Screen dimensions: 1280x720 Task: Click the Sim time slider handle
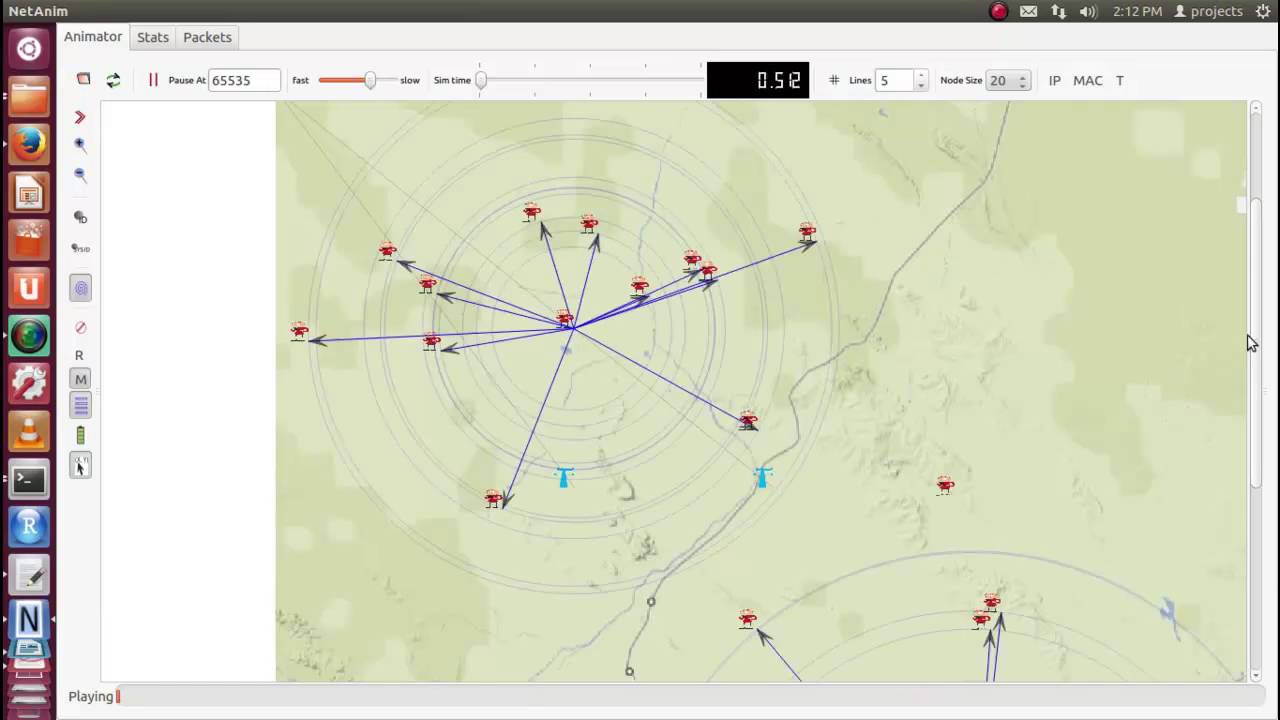point(481,80)
